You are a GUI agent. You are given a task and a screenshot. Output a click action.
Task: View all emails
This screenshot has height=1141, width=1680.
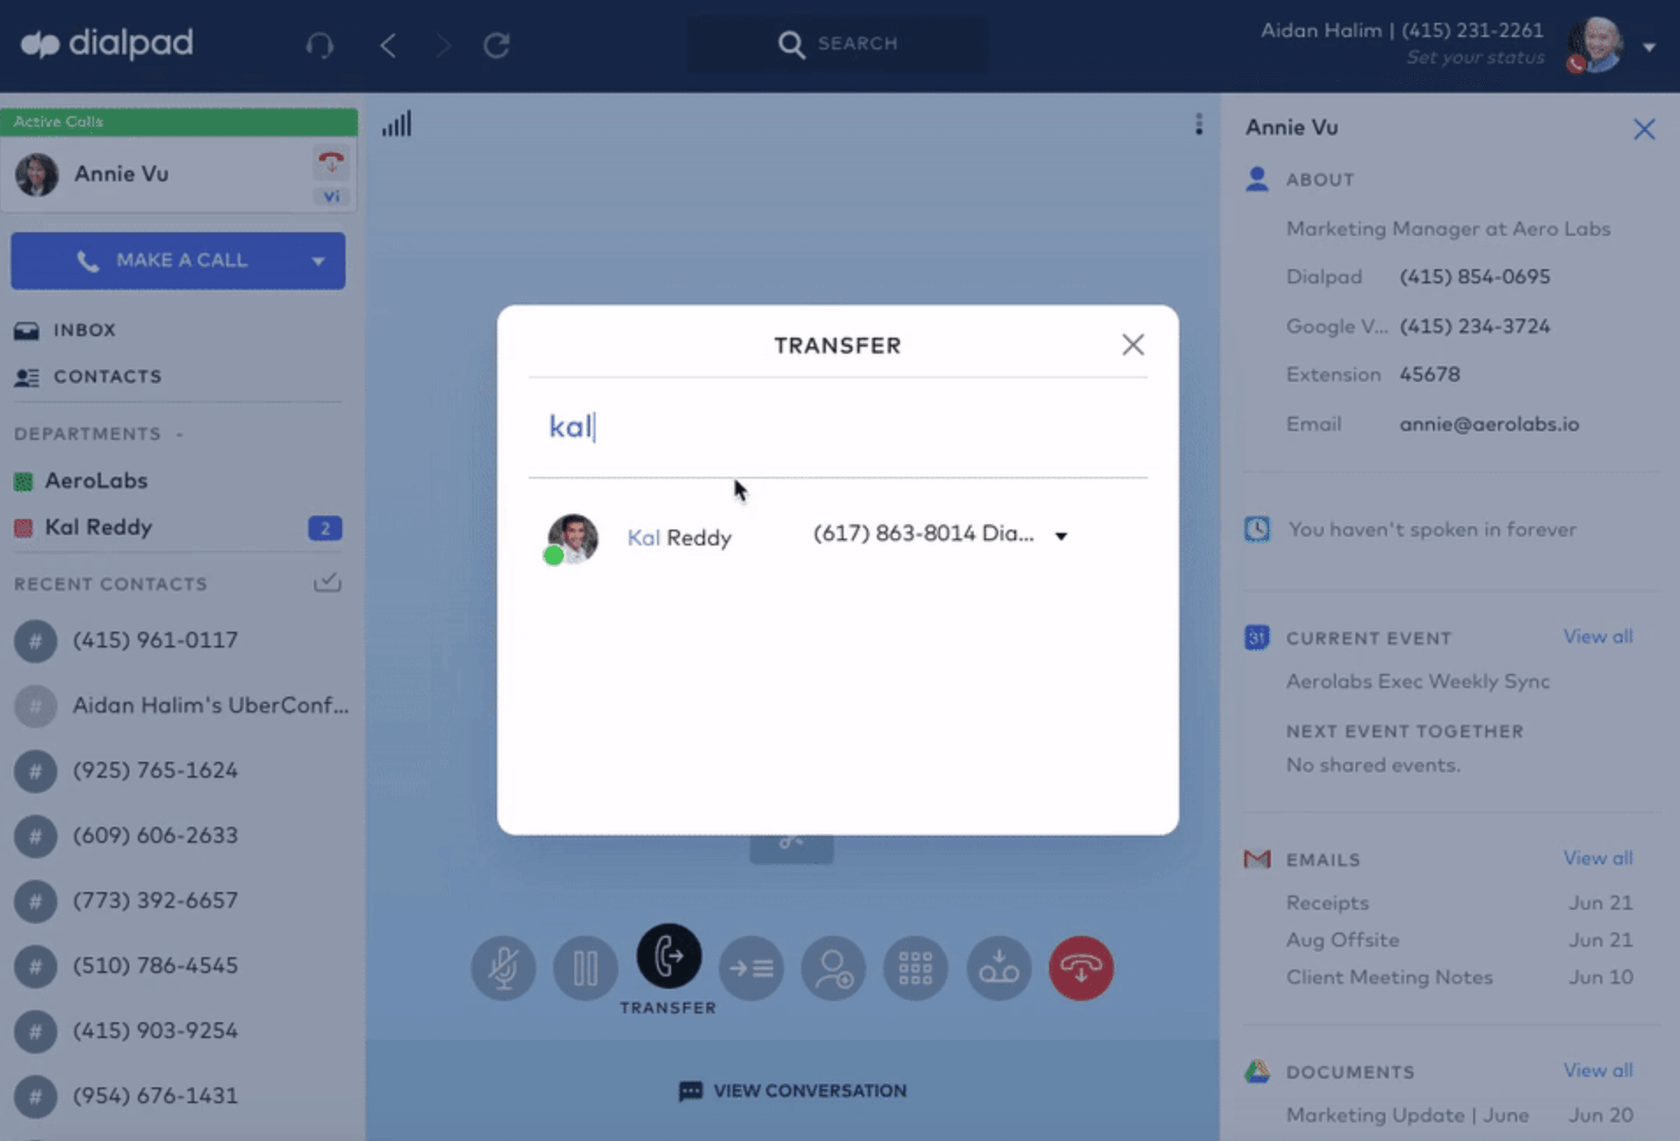pos(1598,858)
